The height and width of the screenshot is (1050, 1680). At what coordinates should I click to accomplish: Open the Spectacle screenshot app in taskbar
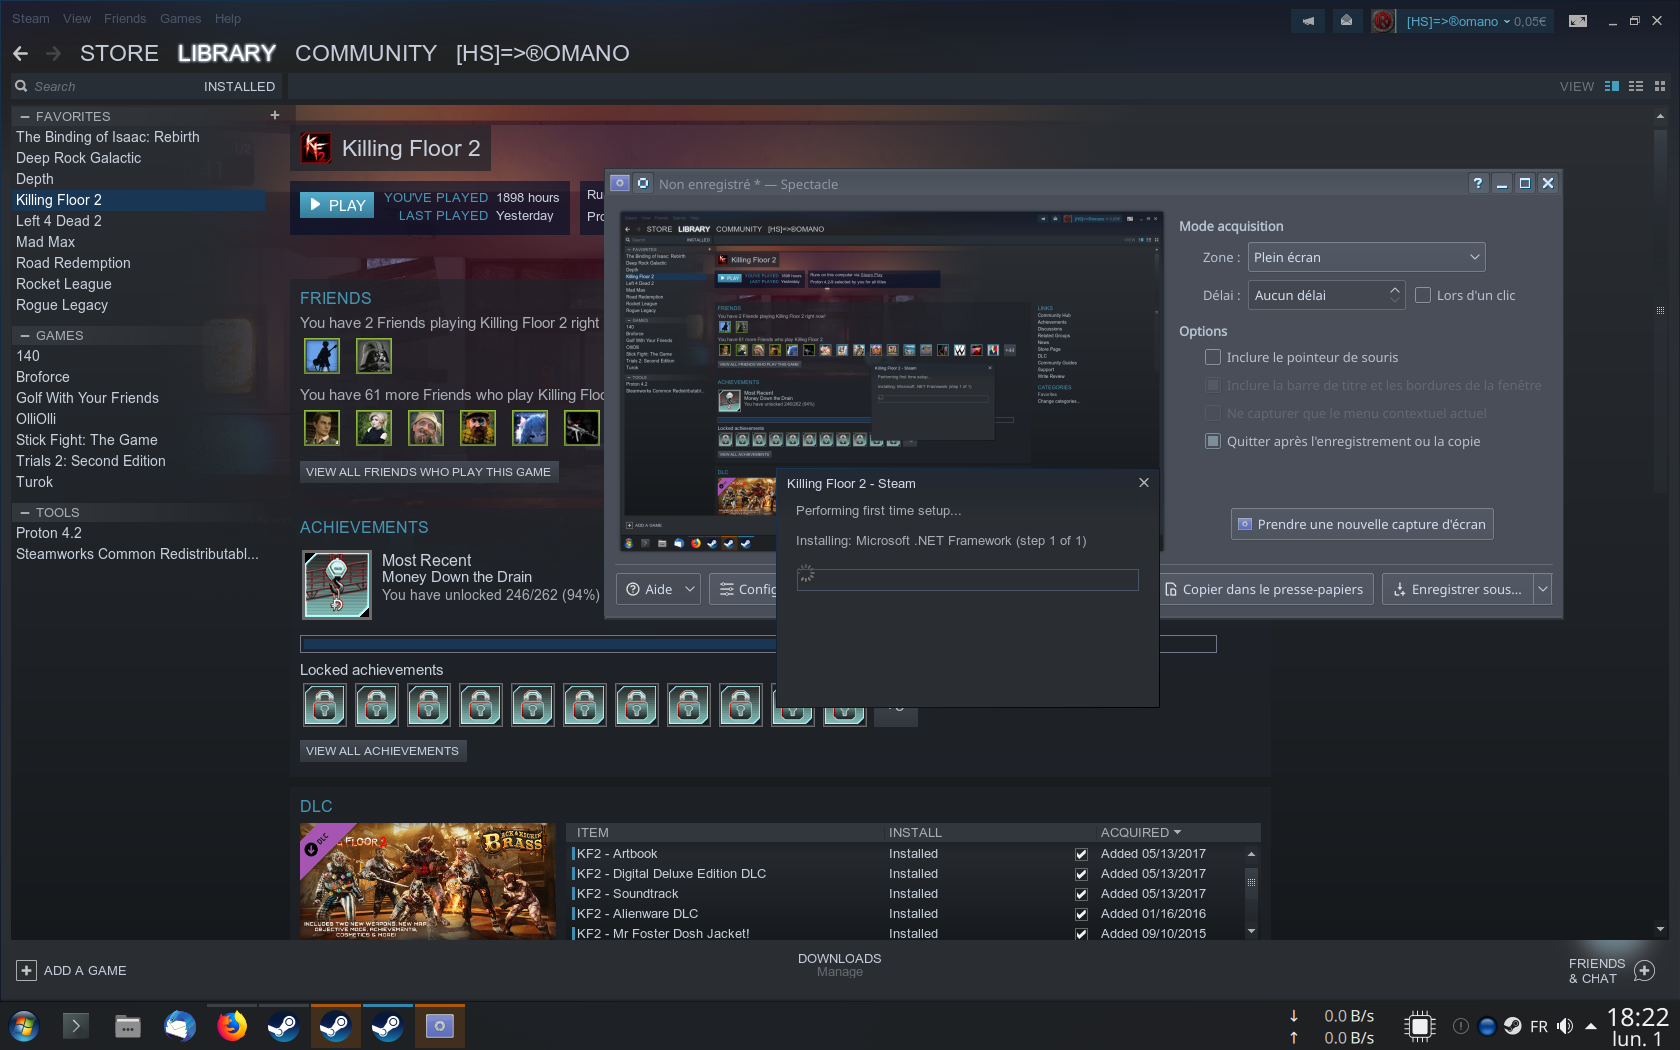pos(440,1026)
